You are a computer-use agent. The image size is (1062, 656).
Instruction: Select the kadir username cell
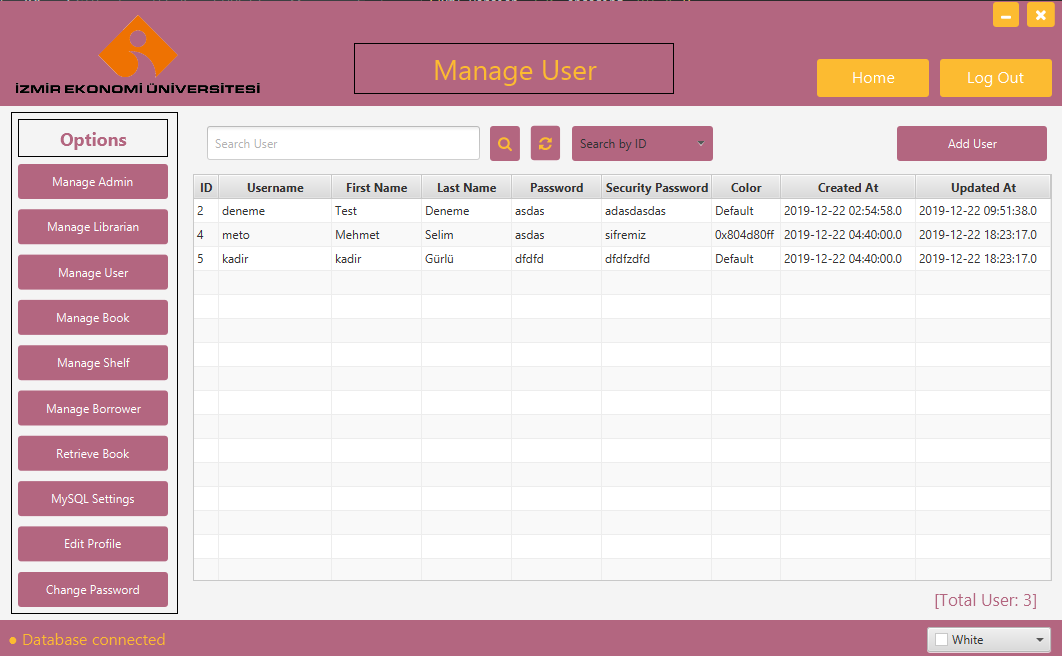[x=275, y=259]
